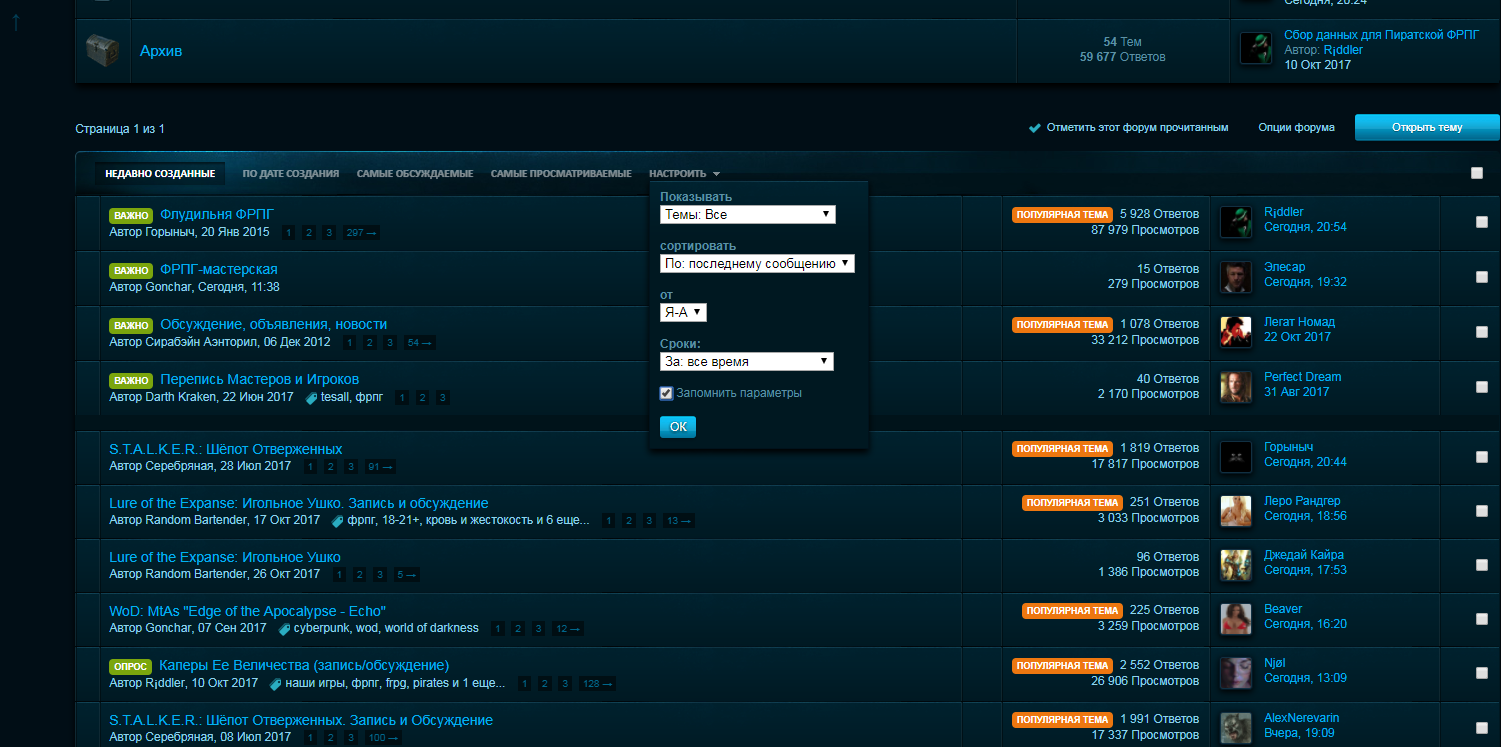Click the scroll-to-top arrow on left edge
Screen dimensions: 1501x747
16,22
